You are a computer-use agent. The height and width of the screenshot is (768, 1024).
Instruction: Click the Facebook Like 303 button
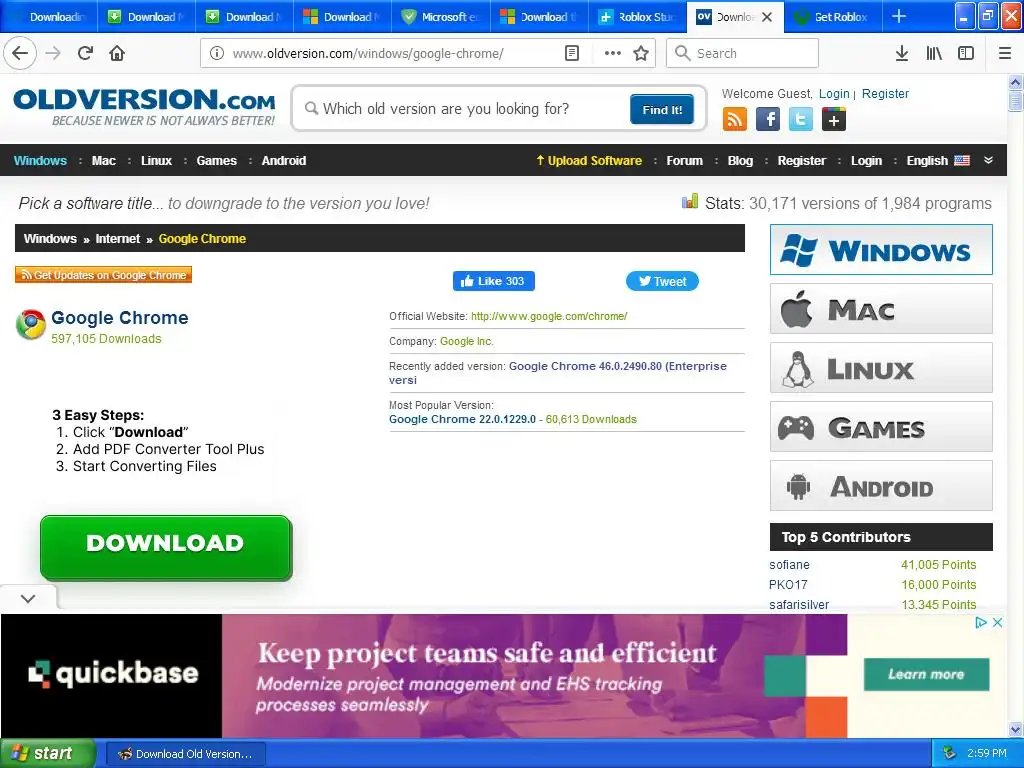pyautogui.click(x=494, y=281)
